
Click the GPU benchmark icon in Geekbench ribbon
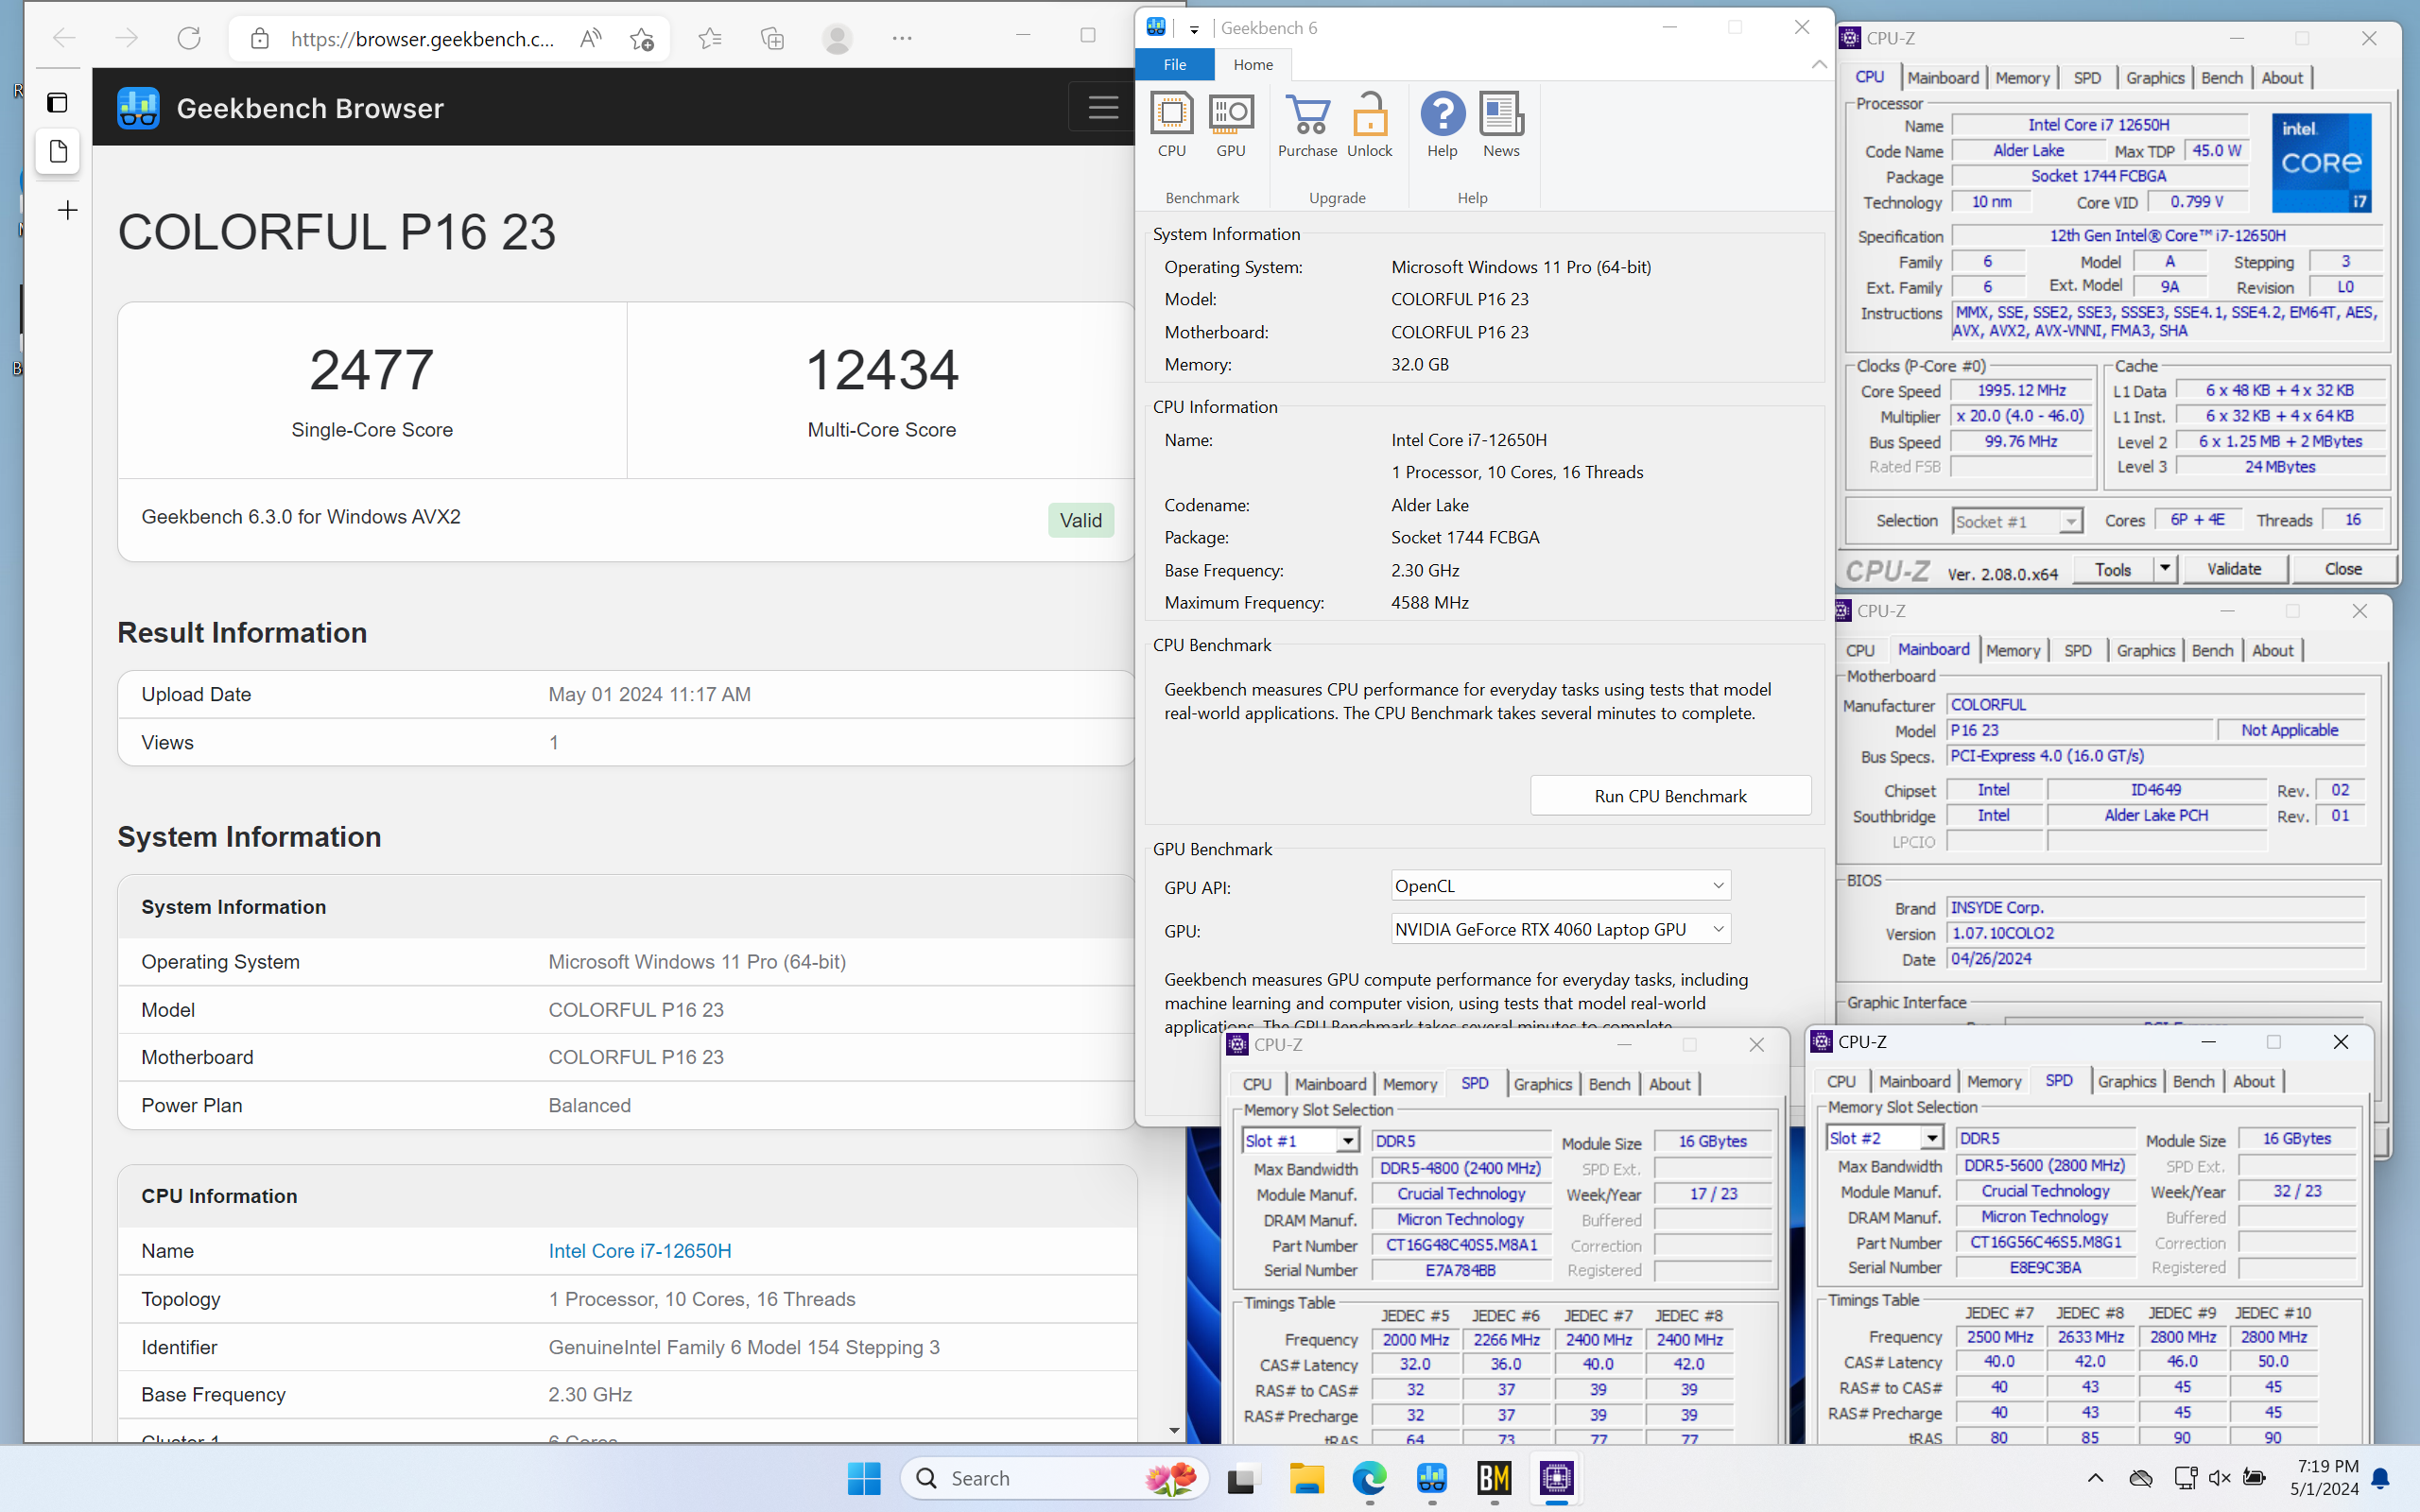(1230, 125)
